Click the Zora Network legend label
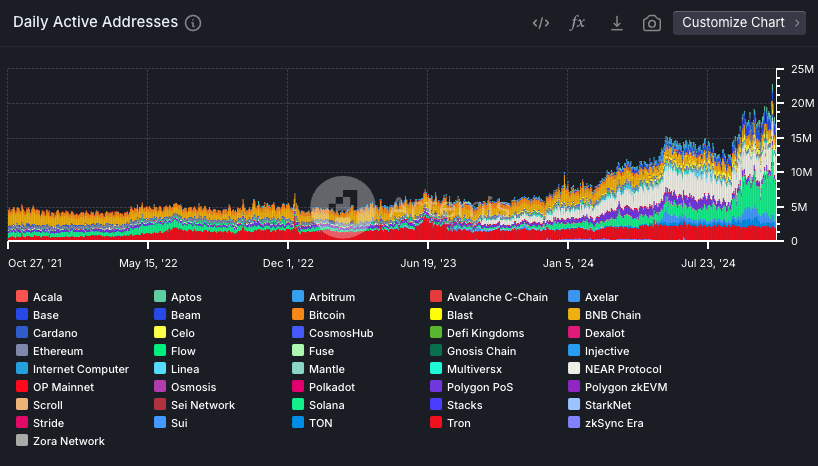This screenshot has height=466, width=818. pyautogui.click(x=68, y=441)
